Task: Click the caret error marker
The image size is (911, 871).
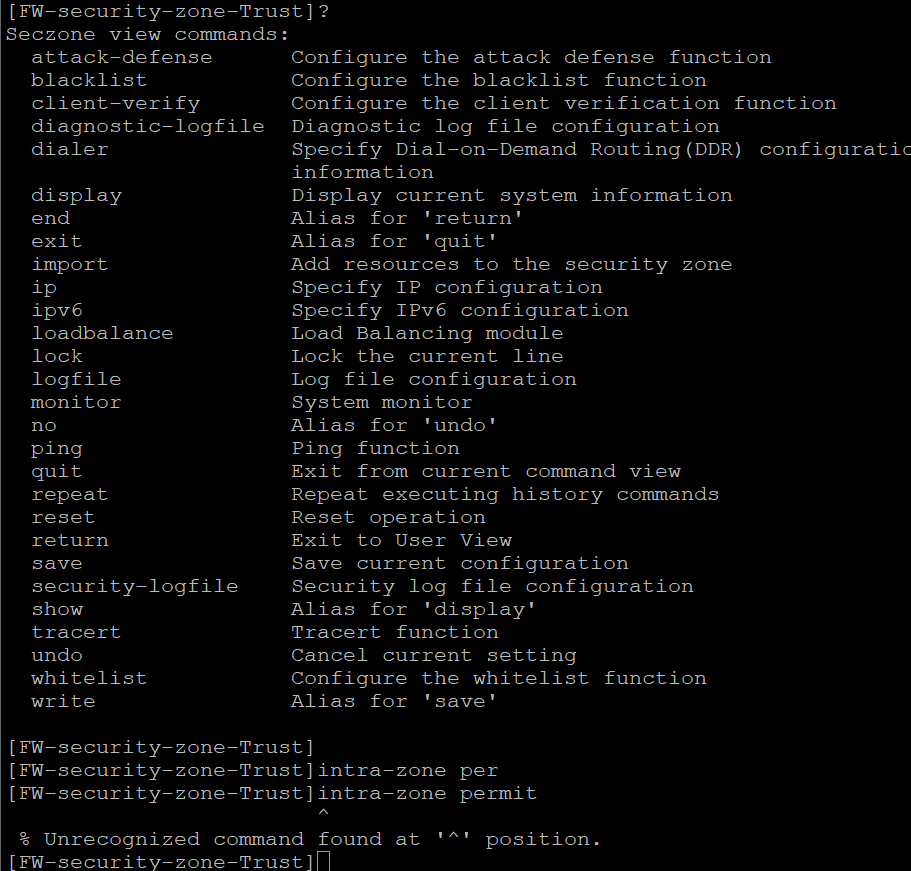Action: point(324,812)
